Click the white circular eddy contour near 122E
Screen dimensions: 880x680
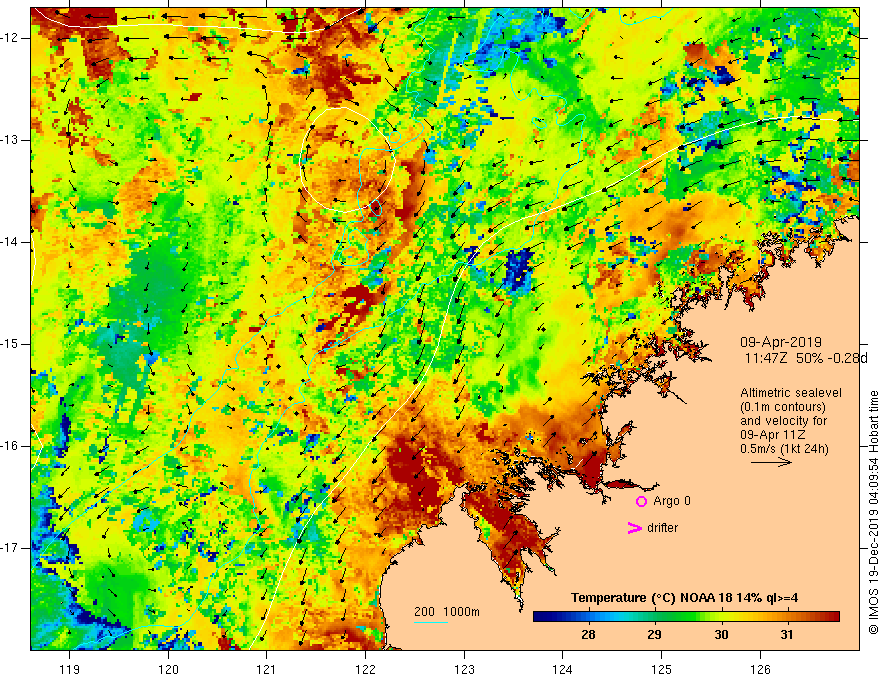click(x=348, y=159)
